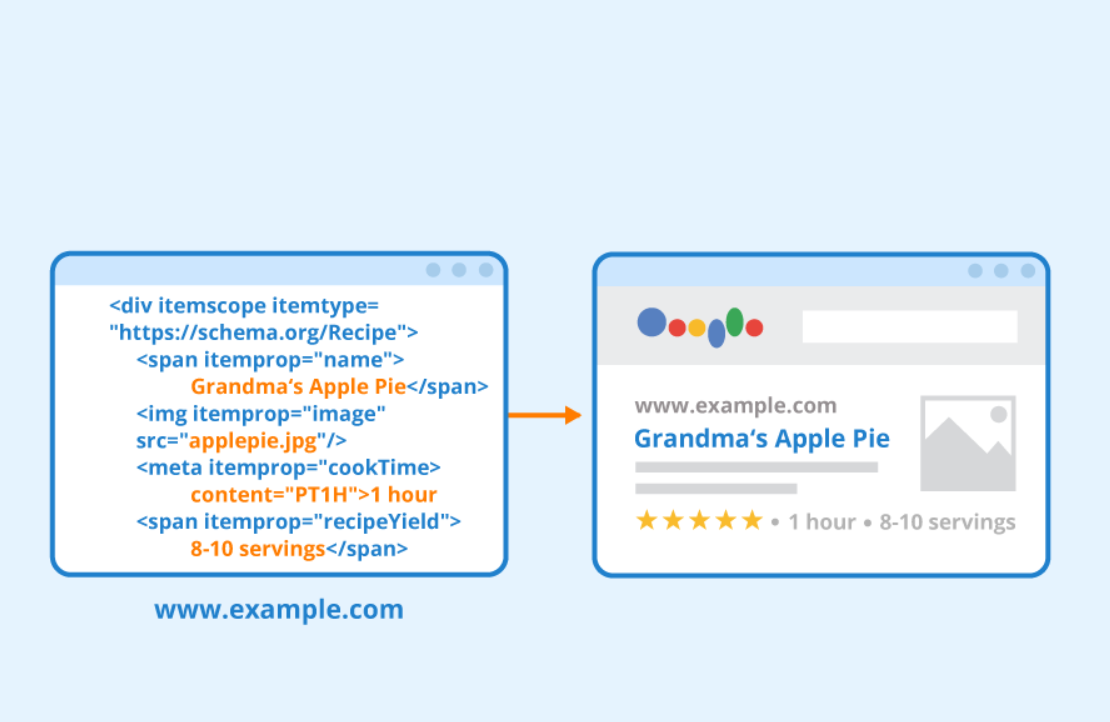This screenshot has height=722, width=1110.
Task: Focus the white search box beside the logo
Action: click(x=909, y=327)
